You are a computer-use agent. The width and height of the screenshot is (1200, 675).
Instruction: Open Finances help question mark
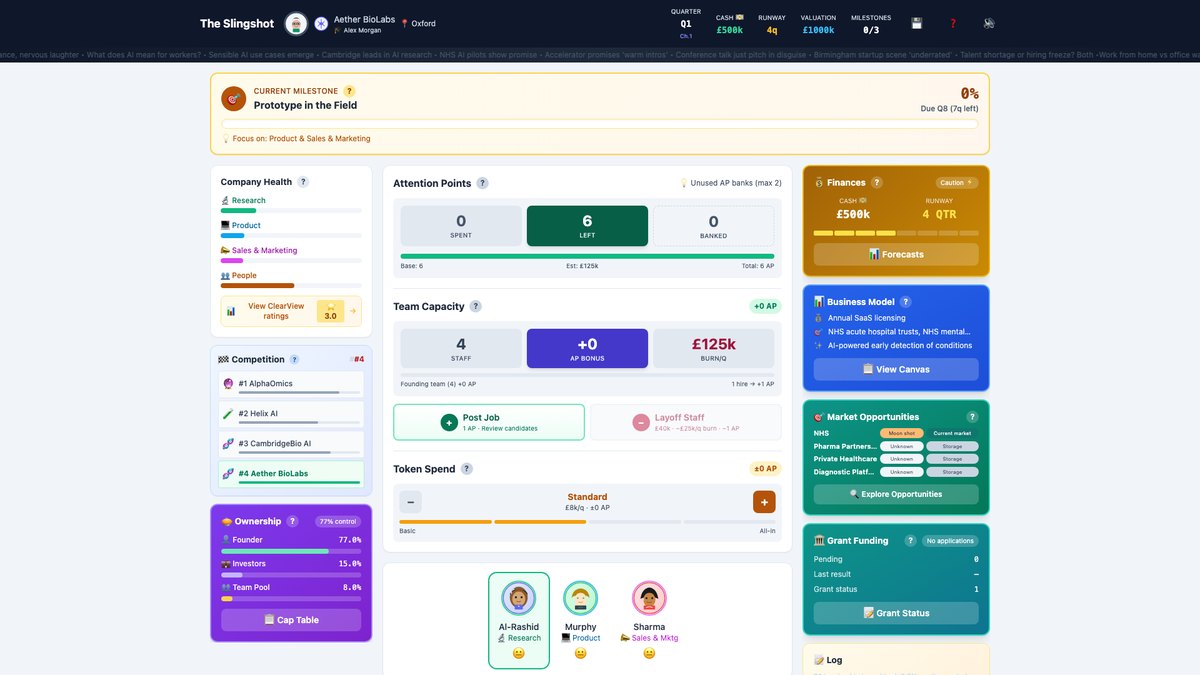coord(876,182)
